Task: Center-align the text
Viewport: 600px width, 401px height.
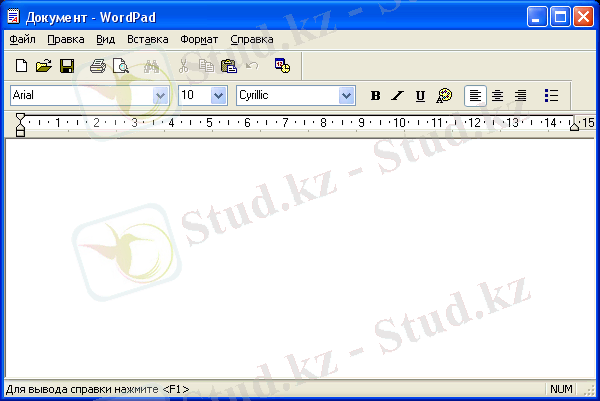Action: 497,96
